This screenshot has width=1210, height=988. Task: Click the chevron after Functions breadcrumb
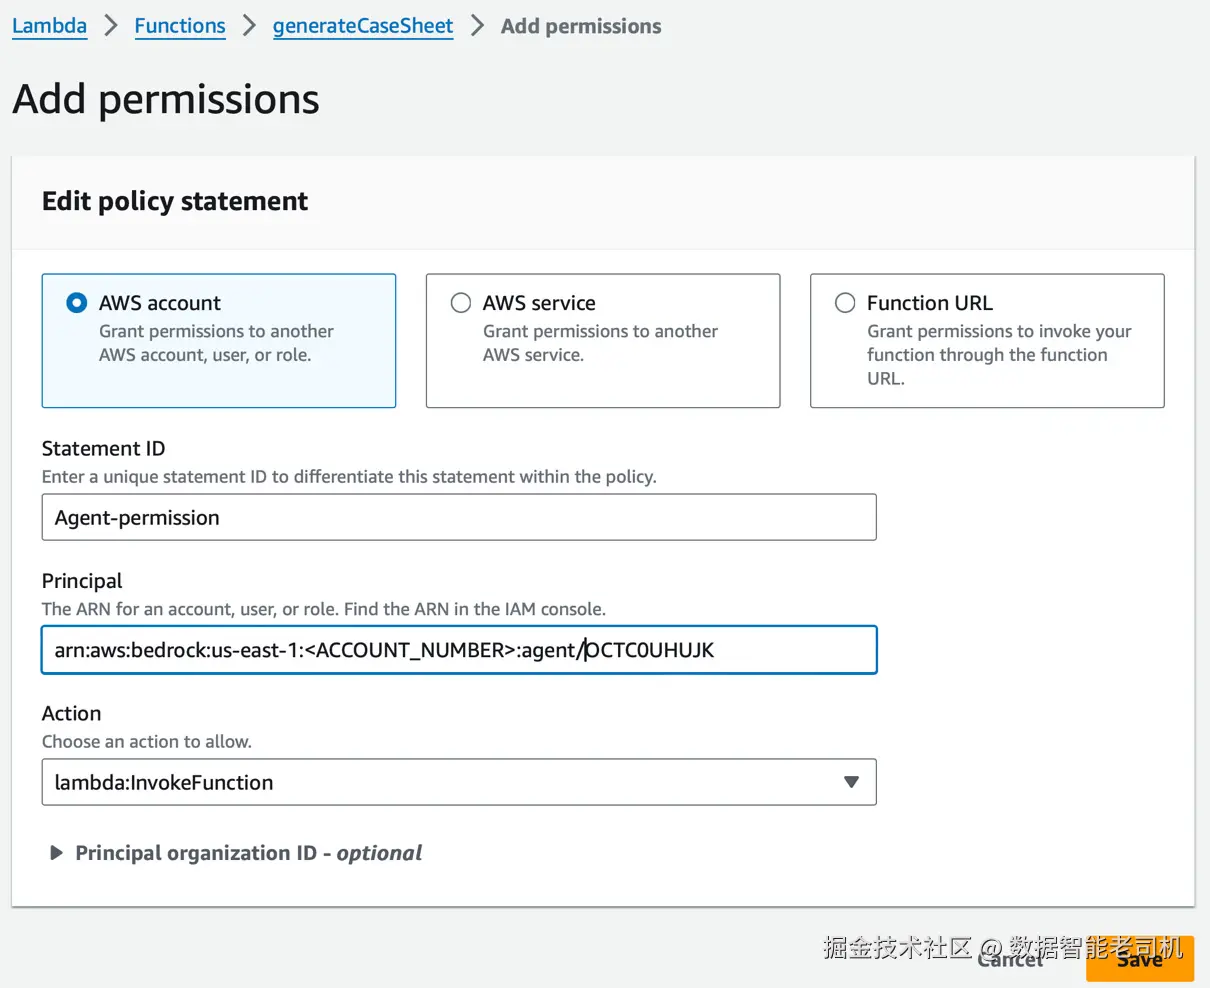(249, 26)
